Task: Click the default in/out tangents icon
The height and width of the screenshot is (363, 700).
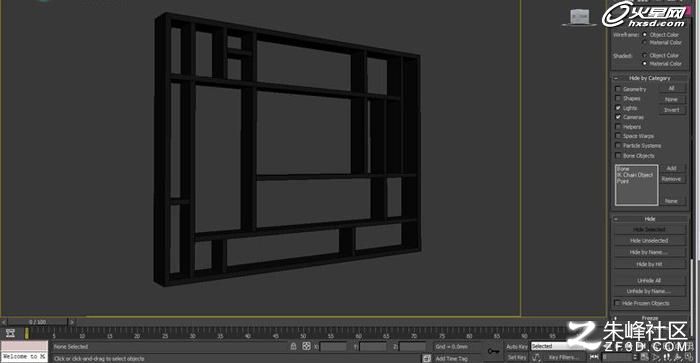Action: (x=537, y=357)
